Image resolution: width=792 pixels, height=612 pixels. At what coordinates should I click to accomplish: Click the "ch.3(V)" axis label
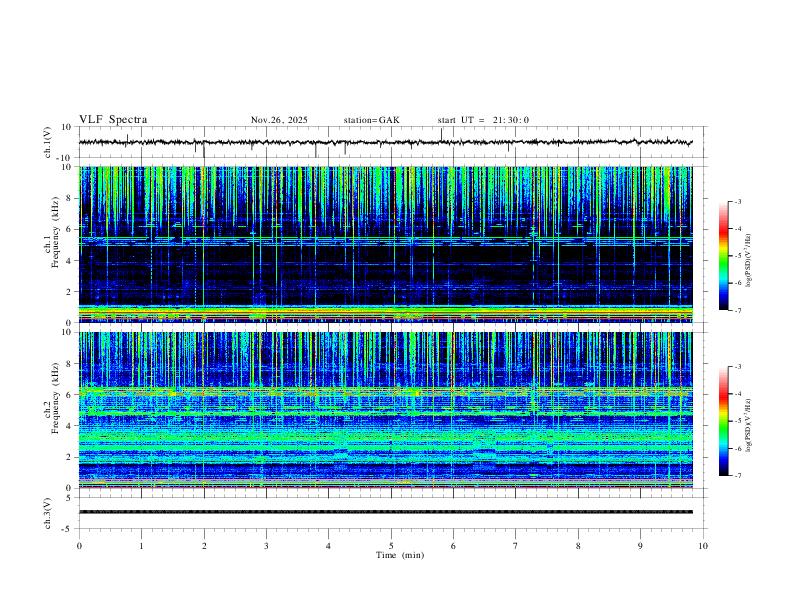click(48, 514)
